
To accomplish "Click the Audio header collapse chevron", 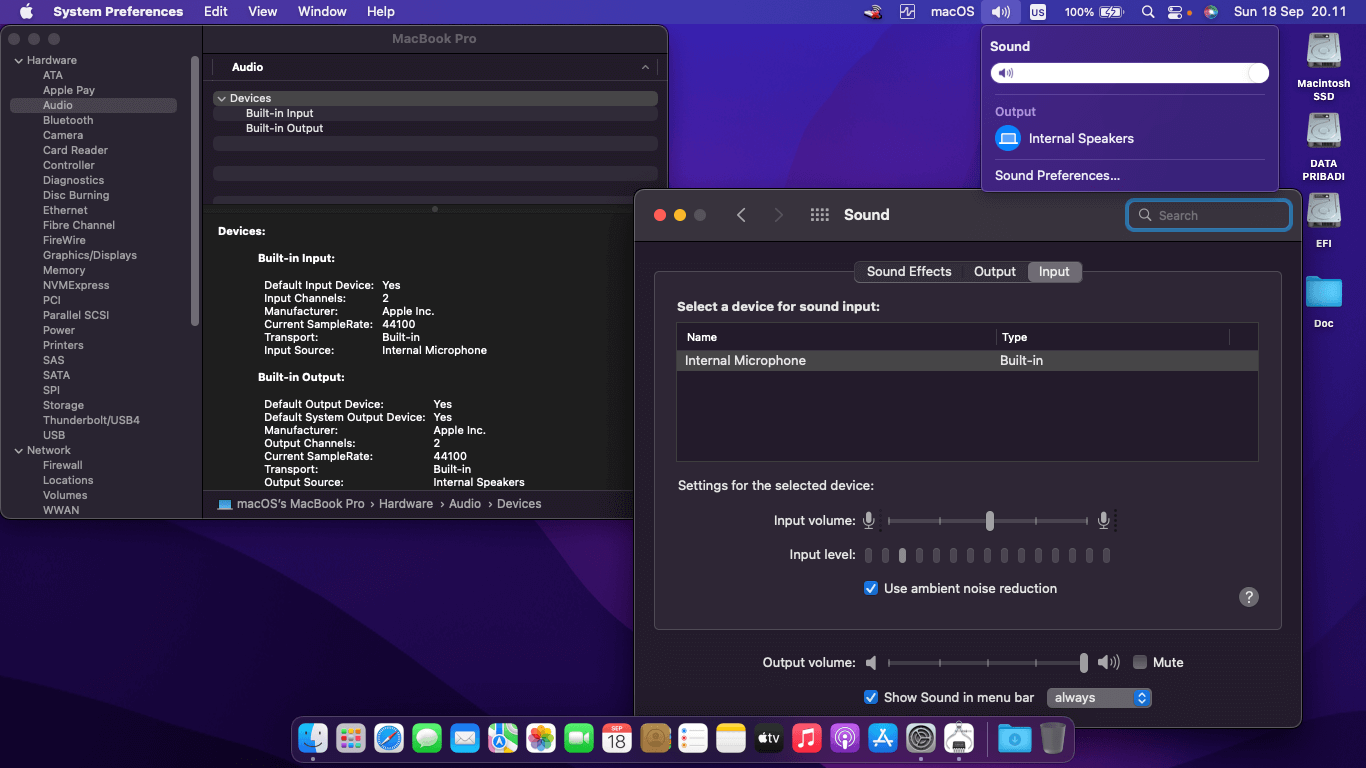I will (645, 67).
